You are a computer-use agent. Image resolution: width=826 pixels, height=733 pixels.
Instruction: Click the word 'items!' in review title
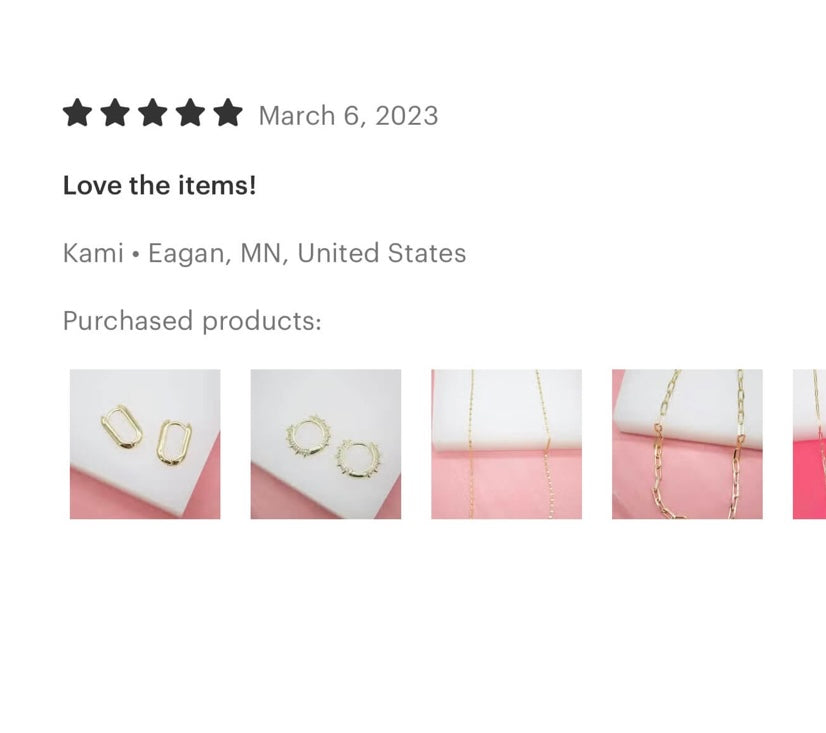(x=217, y=185)
